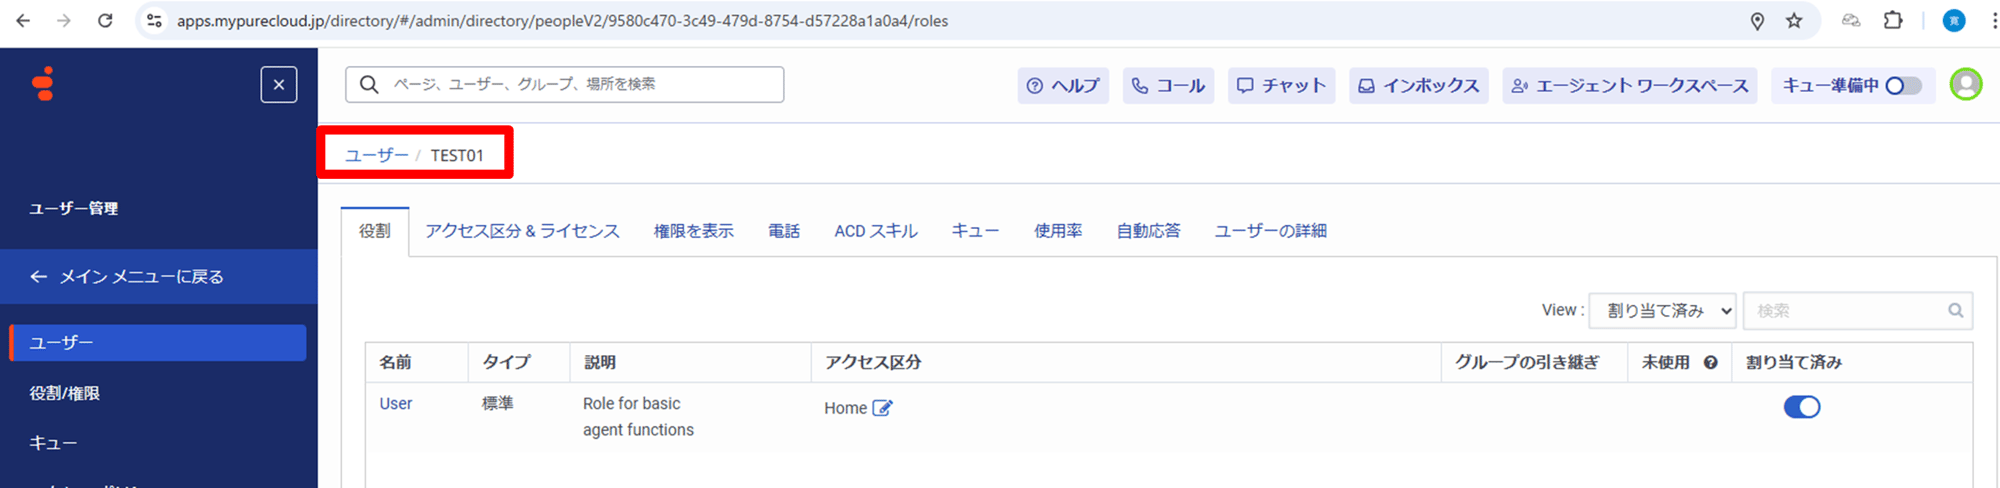2000x488 pixels.
Task: Click the magnifier icon in role search box
Action: click(1955, 311)
